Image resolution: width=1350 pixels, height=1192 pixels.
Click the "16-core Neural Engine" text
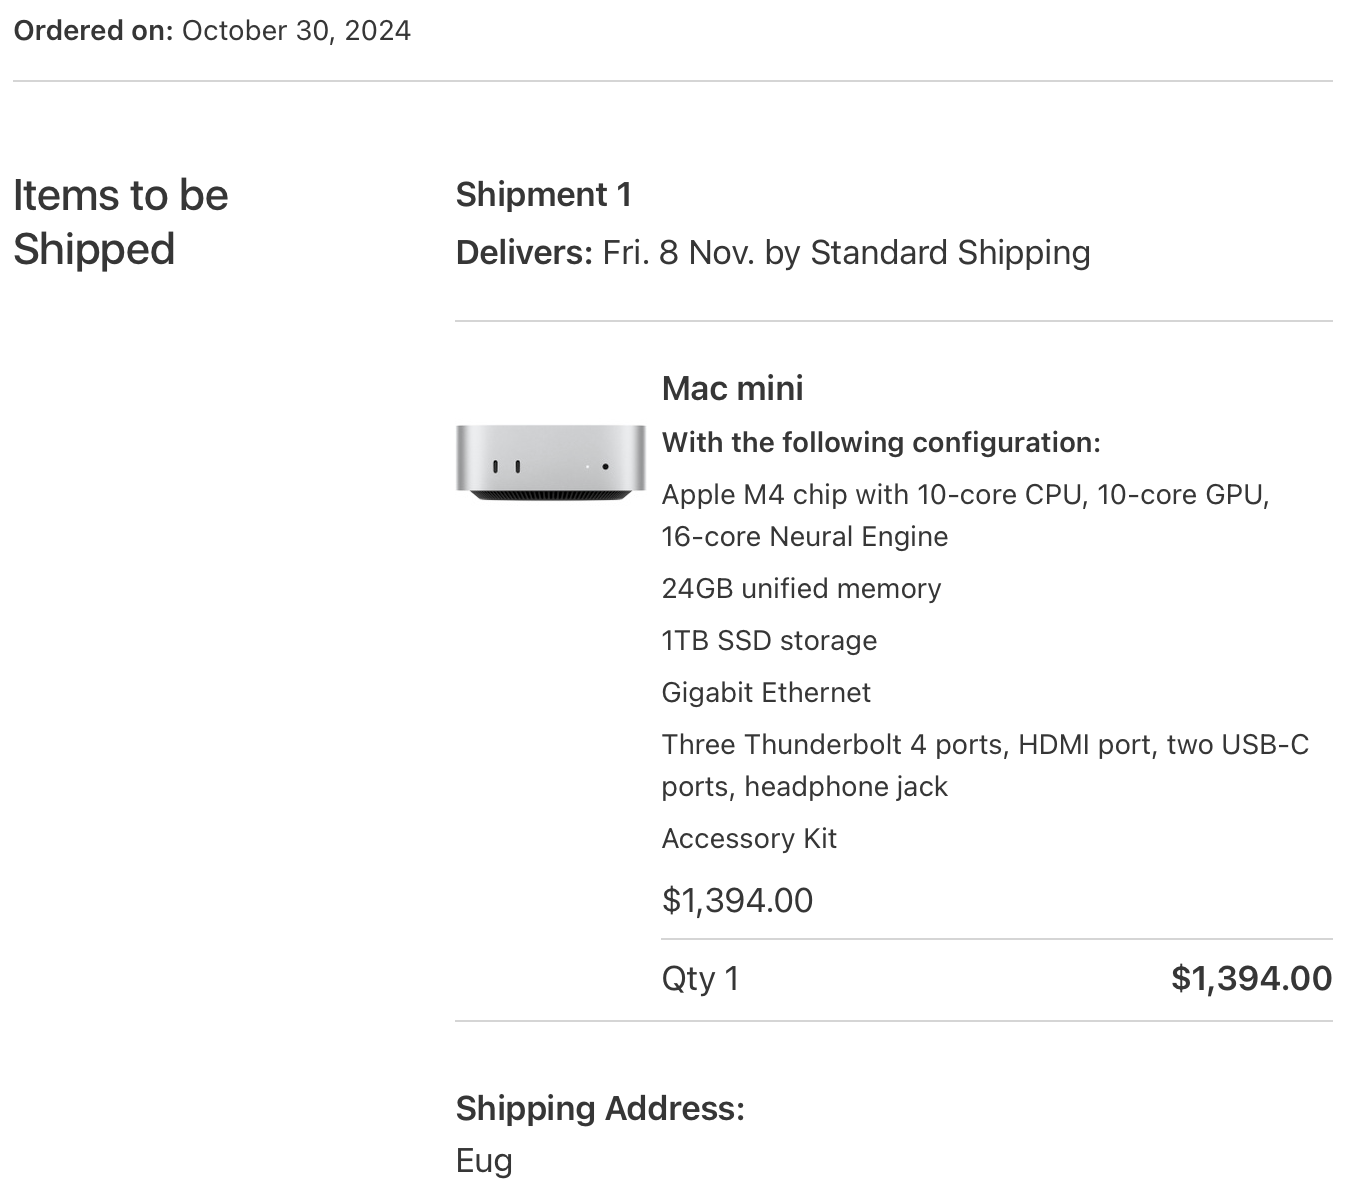804,537
